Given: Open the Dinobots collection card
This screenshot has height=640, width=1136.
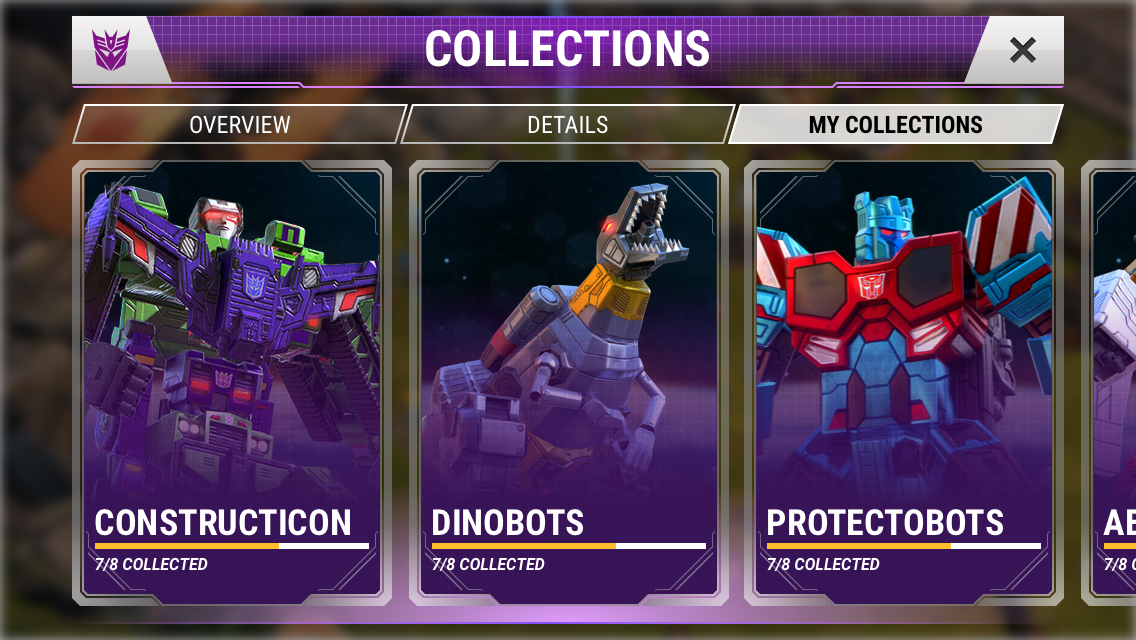Looking at the screenshot, I should 569,383.
